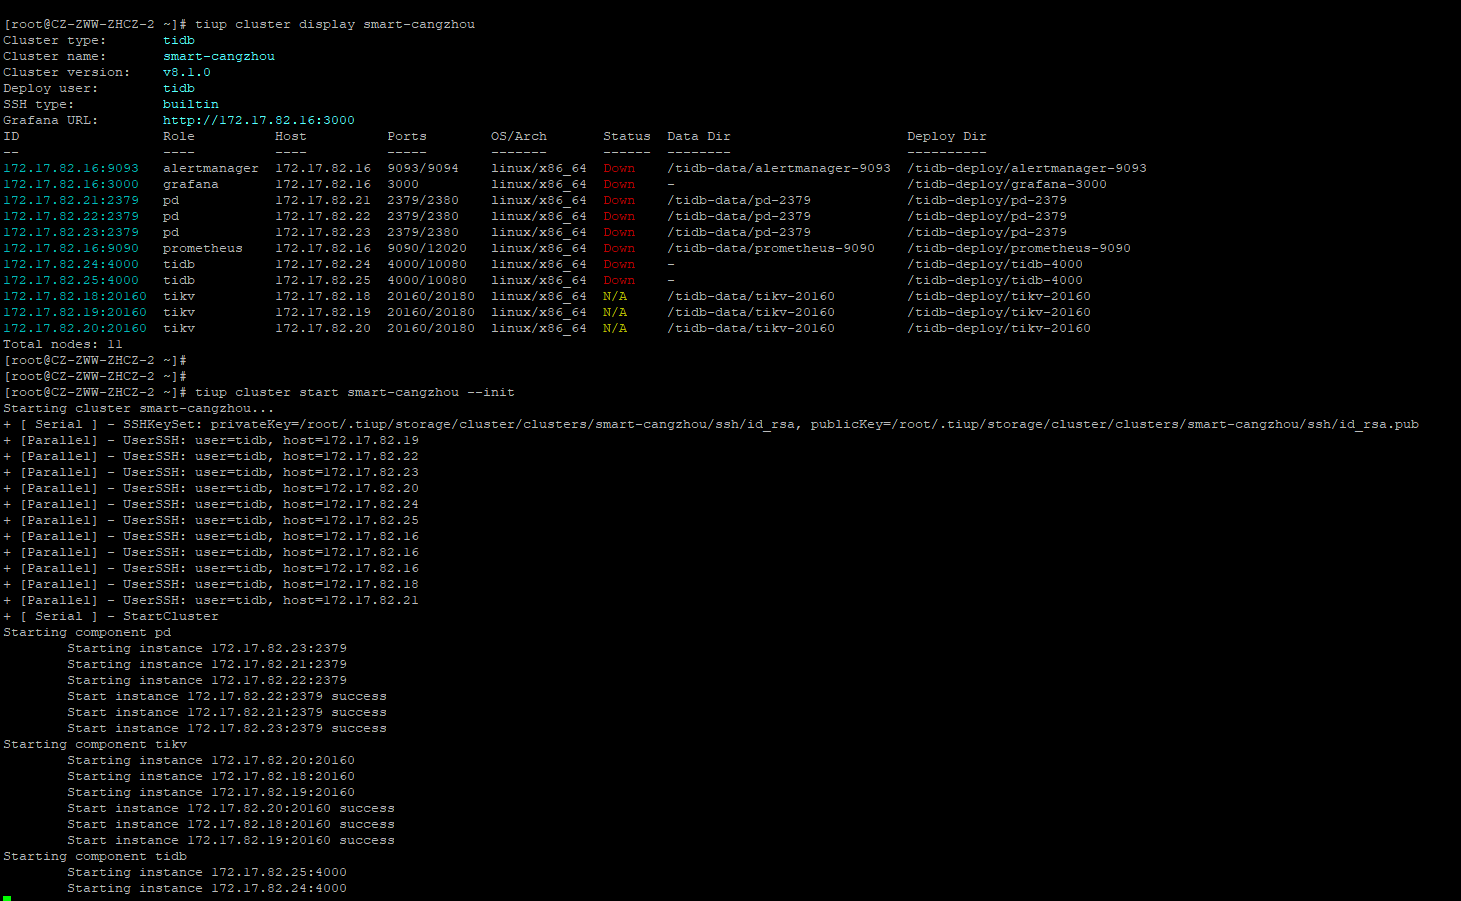1461x901 pixels.
Task: Click the ports cell 9093/9094
Action: [x=423, y=168]
